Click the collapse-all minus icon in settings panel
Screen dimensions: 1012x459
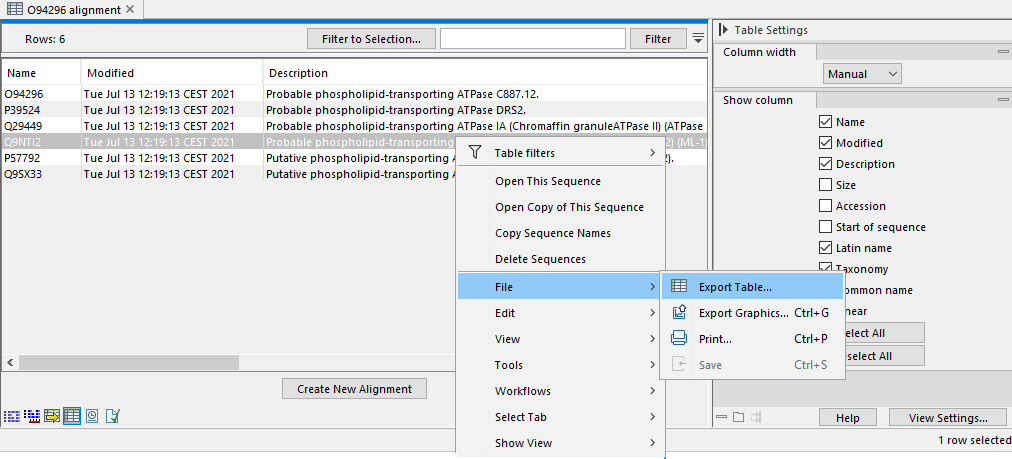pos(722,417)
